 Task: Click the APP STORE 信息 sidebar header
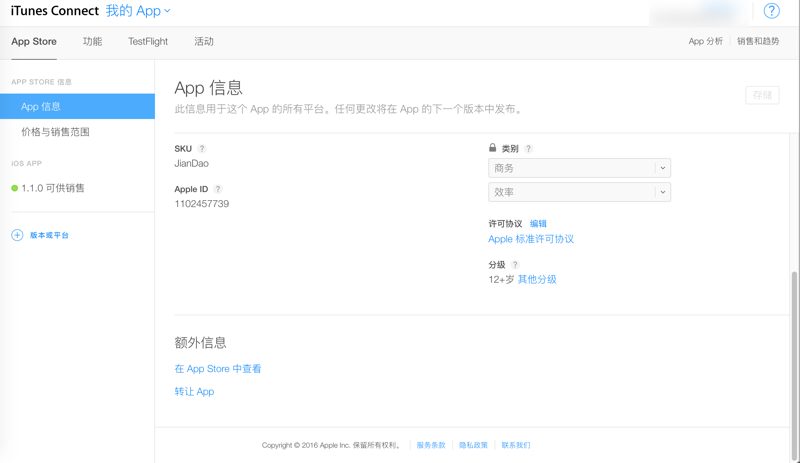point(41,82)
